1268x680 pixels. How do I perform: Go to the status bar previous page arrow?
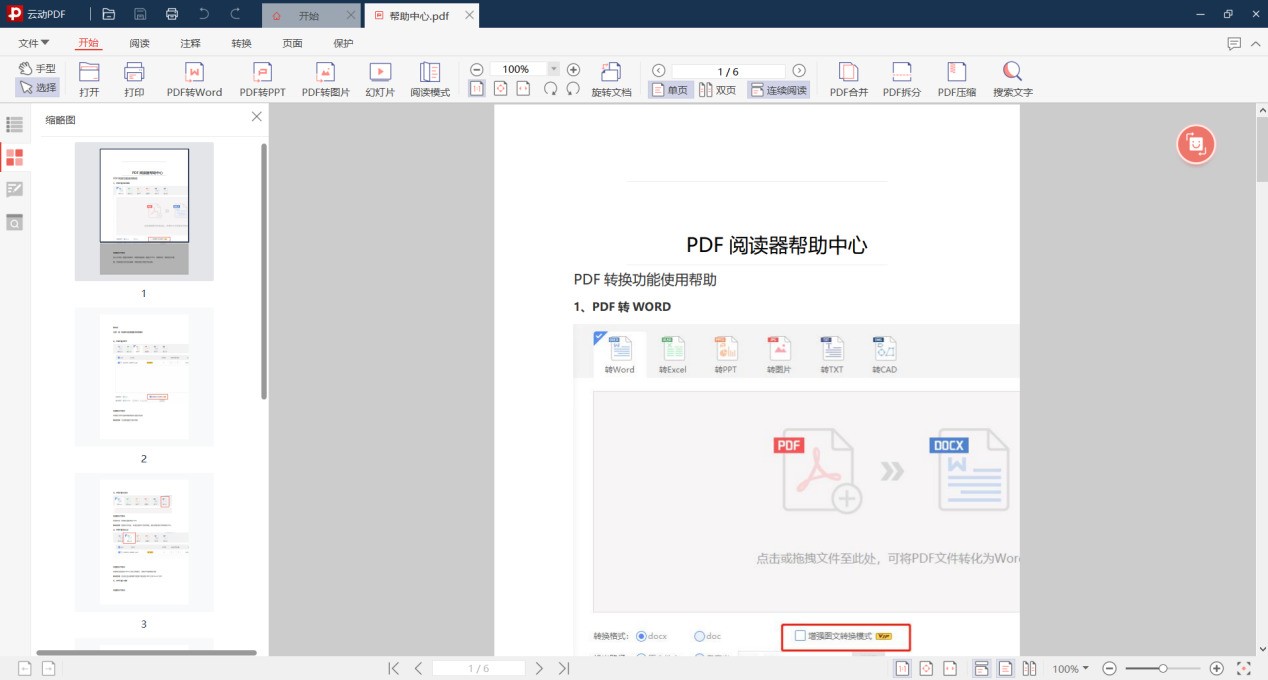click(418, 668)
